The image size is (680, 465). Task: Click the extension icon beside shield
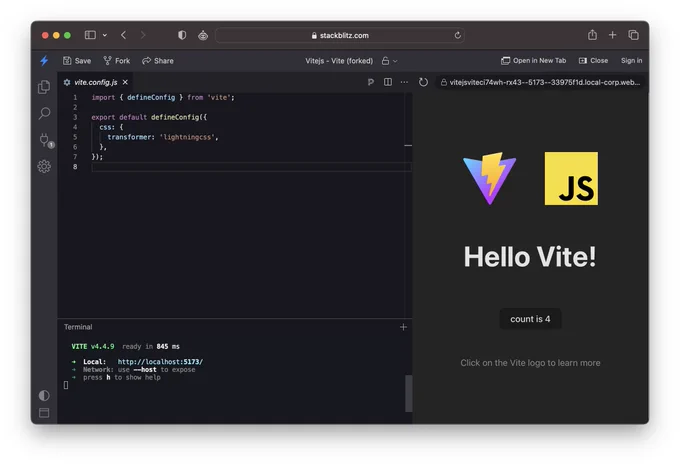coord(203,35)
